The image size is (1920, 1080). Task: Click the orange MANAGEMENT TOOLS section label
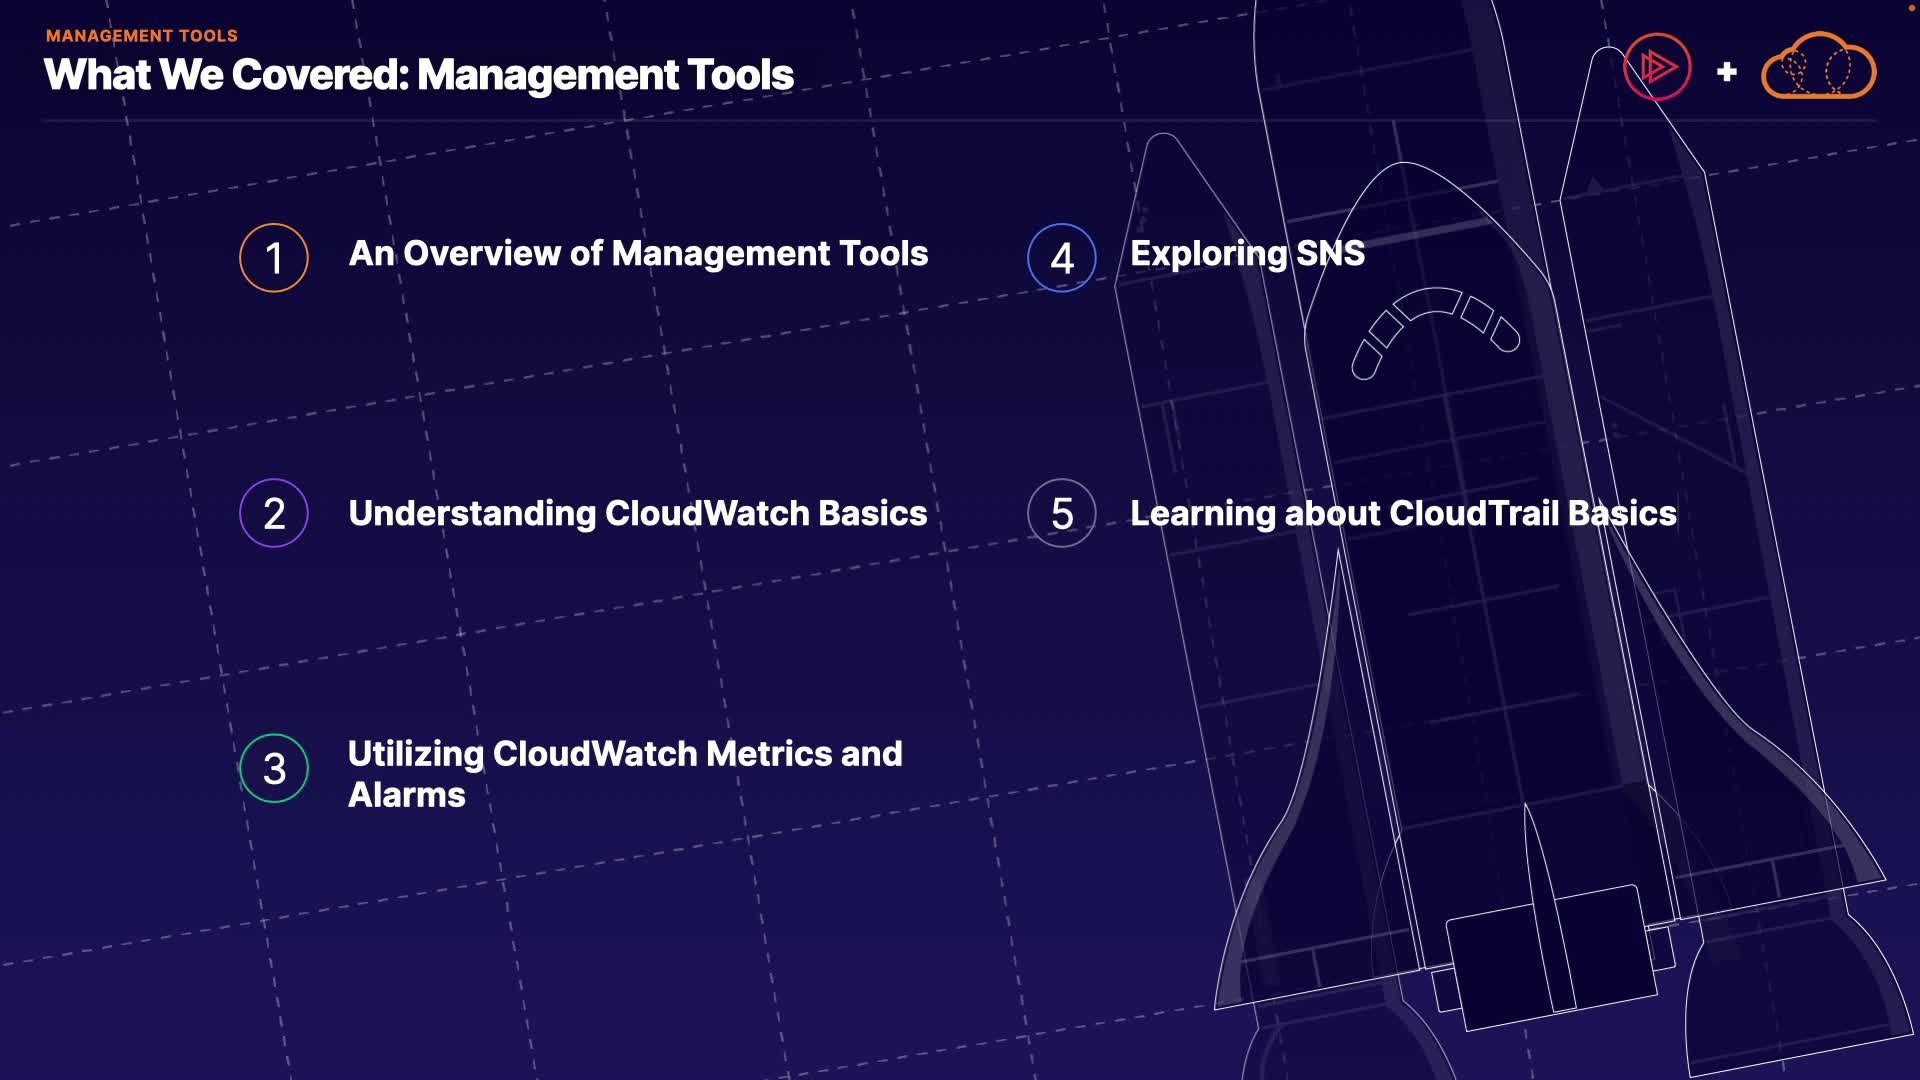141,36
